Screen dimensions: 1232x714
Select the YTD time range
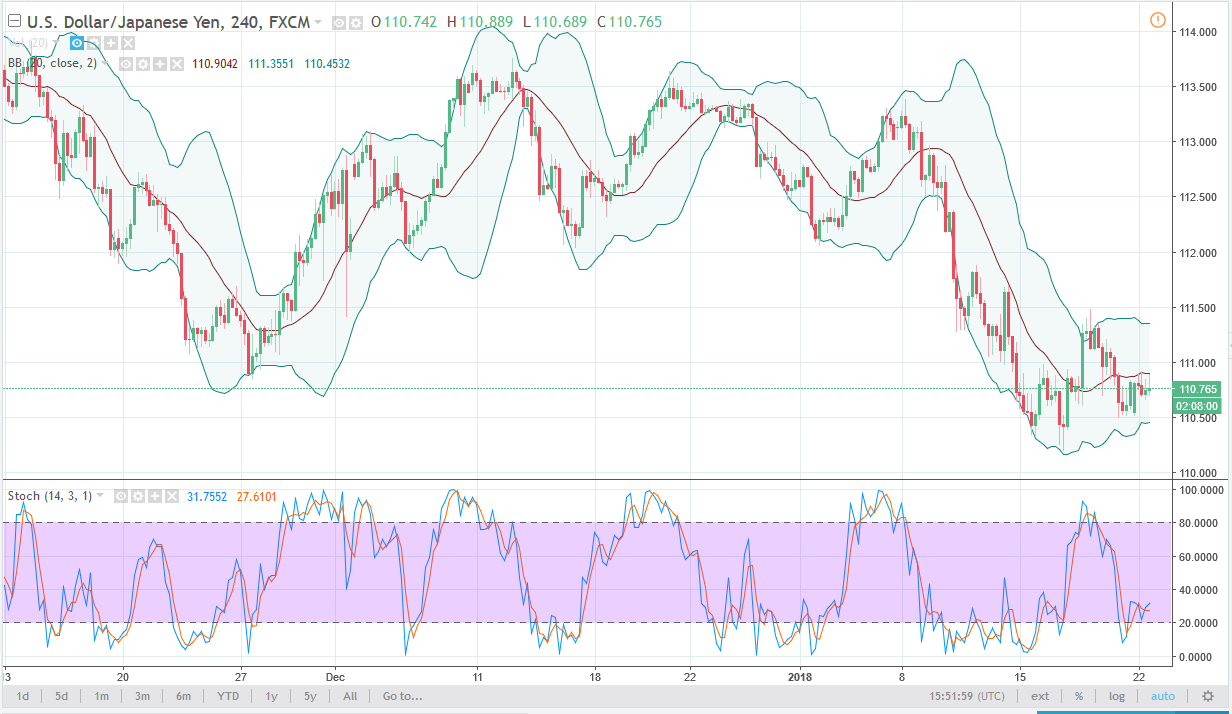click(227, 696)
